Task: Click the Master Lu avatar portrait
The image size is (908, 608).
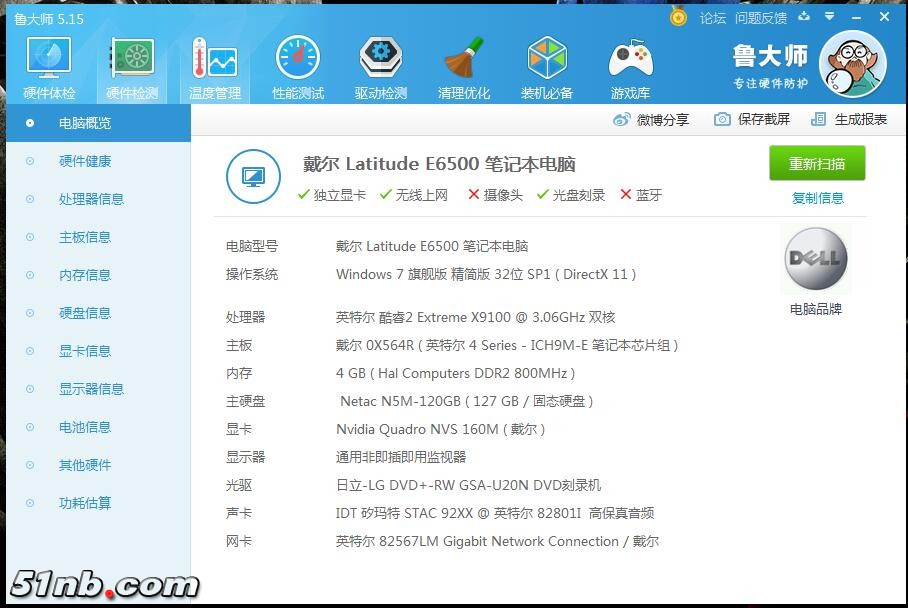Action: pos(852,64)
